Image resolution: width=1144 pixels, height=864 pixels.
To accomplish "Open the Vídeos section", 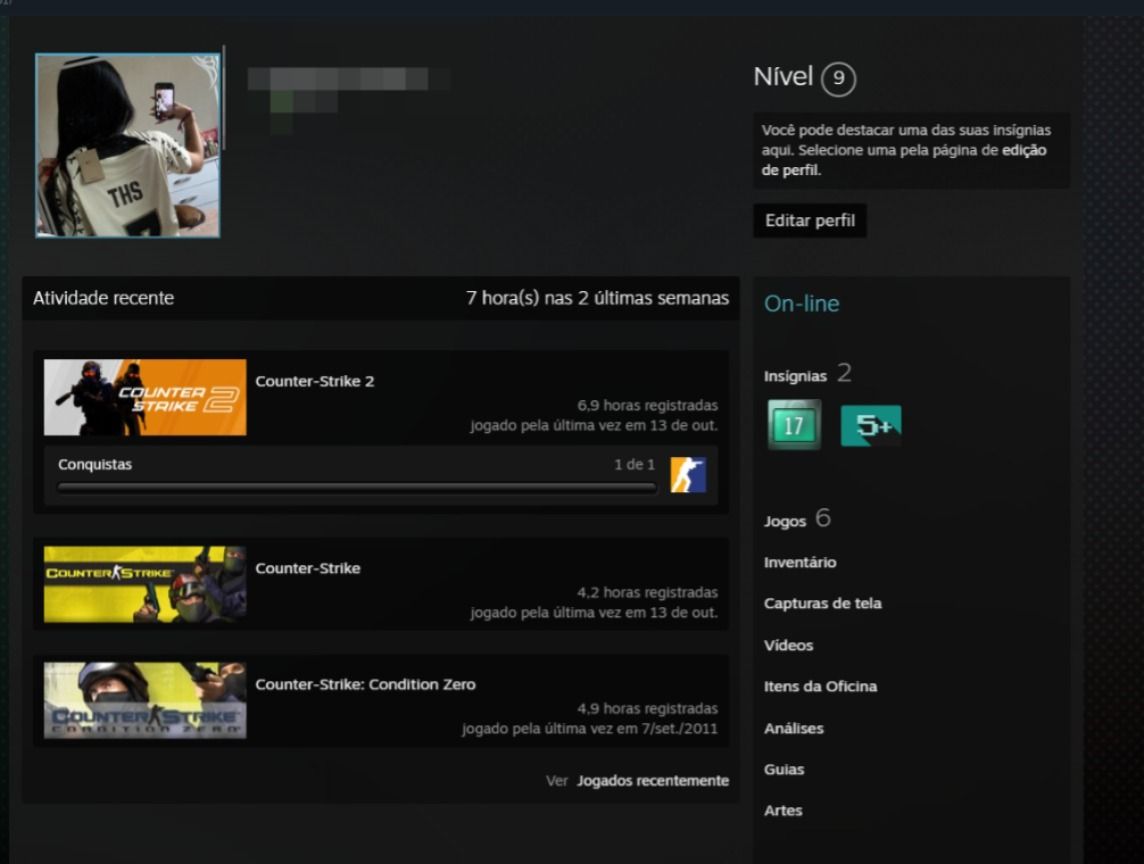I will 788,645.
